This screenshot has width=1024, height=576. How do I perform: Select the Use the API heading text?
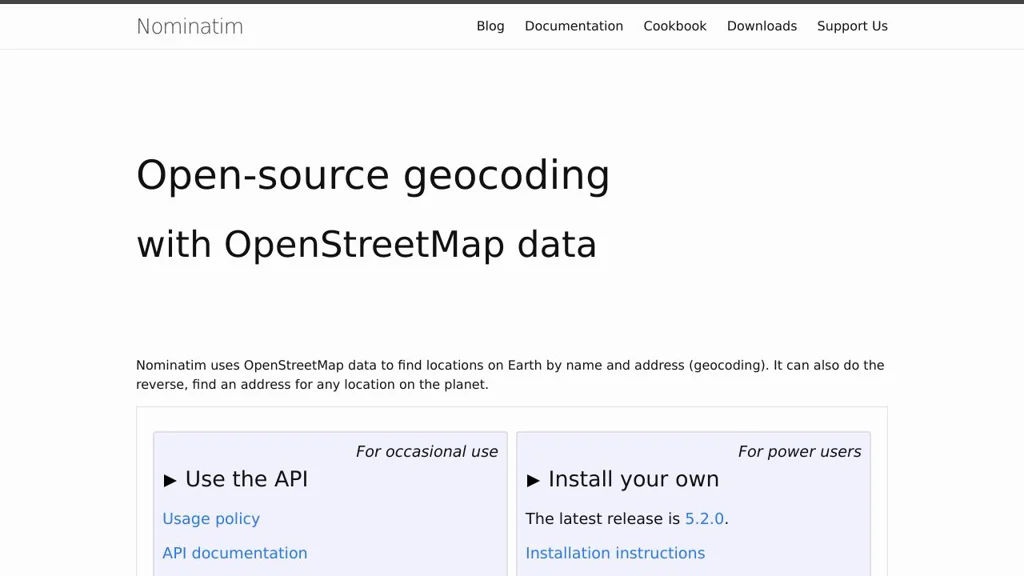click(x=246, y=479)
